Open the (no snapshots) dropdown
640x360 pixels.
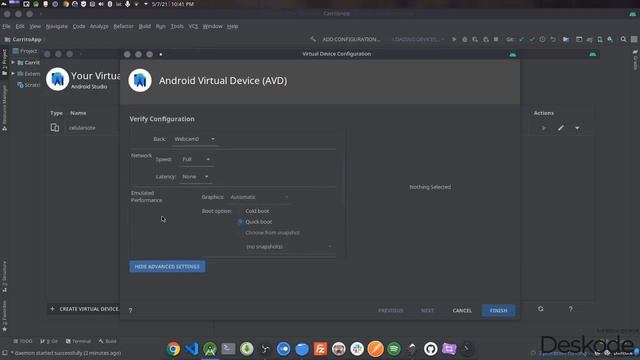(289, 247)
